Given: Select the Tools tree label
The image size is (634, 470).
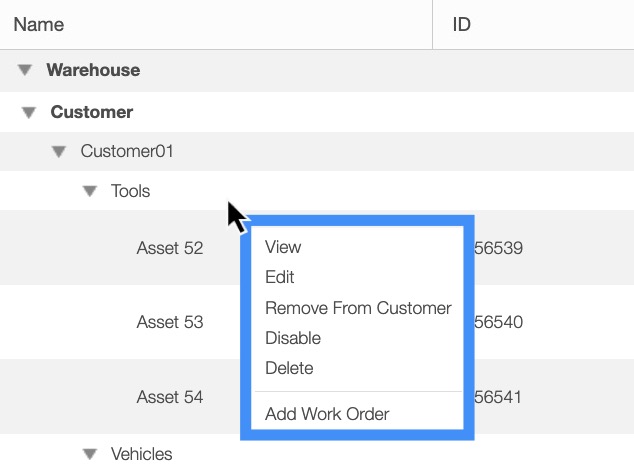Looking at the screenshot, I should (x=130, y=191).
